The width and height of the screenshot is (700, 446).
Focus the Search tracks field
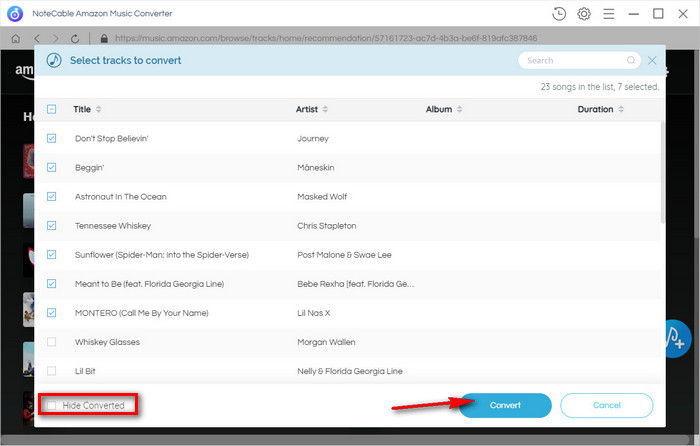pyautogui.click(x=579, y=60)
